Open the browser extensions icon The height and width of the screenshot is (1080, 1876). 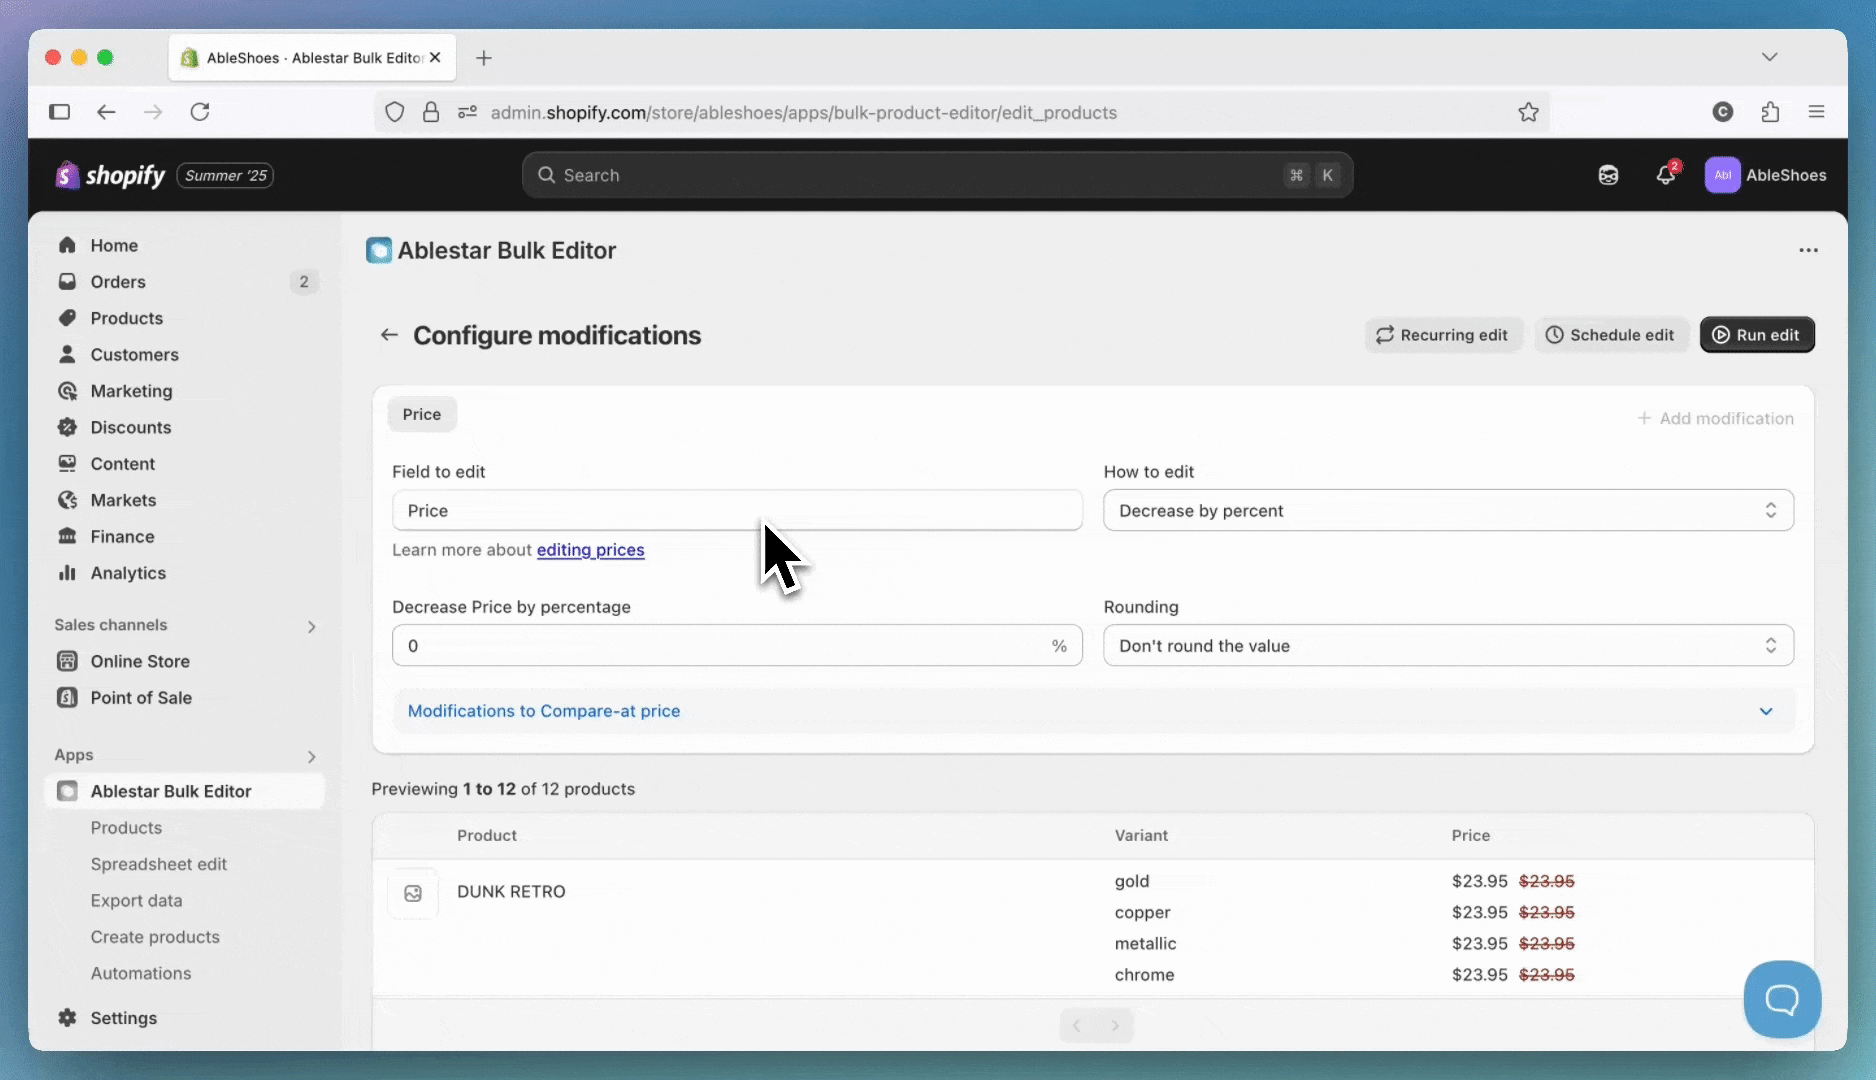click(1770, 112)
